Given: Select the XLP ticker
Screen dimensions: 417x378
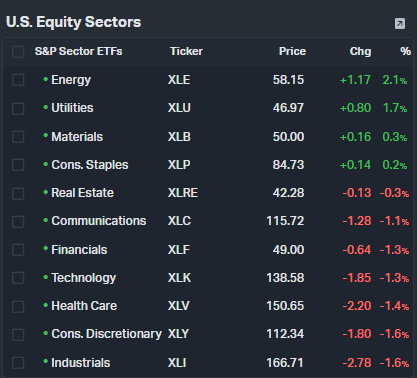Looking at the screenshot, I should (179, 165).
